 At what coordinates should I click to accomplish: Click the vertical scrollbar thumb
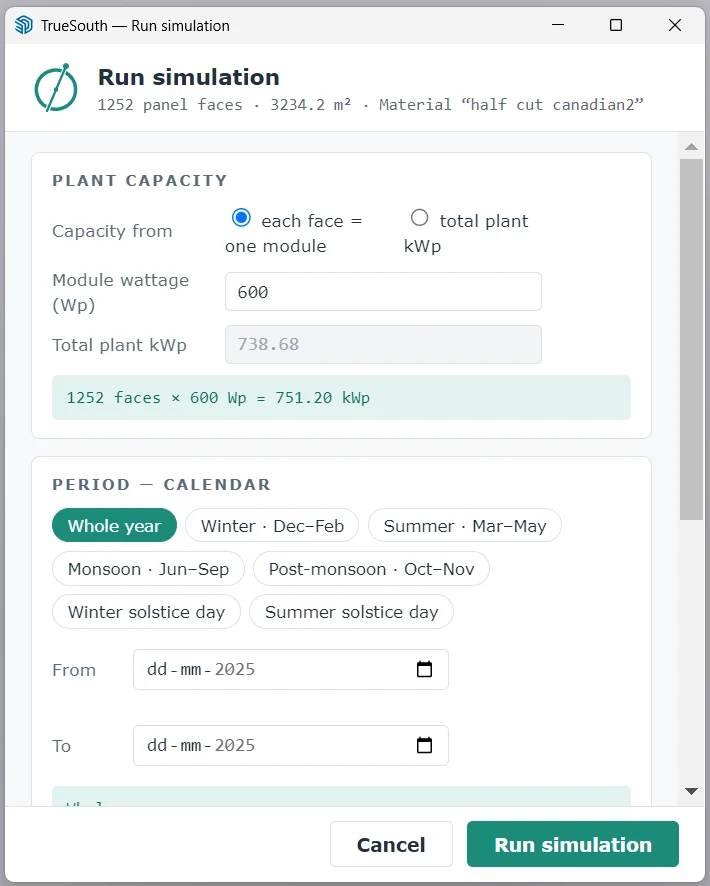click(691, 339)
